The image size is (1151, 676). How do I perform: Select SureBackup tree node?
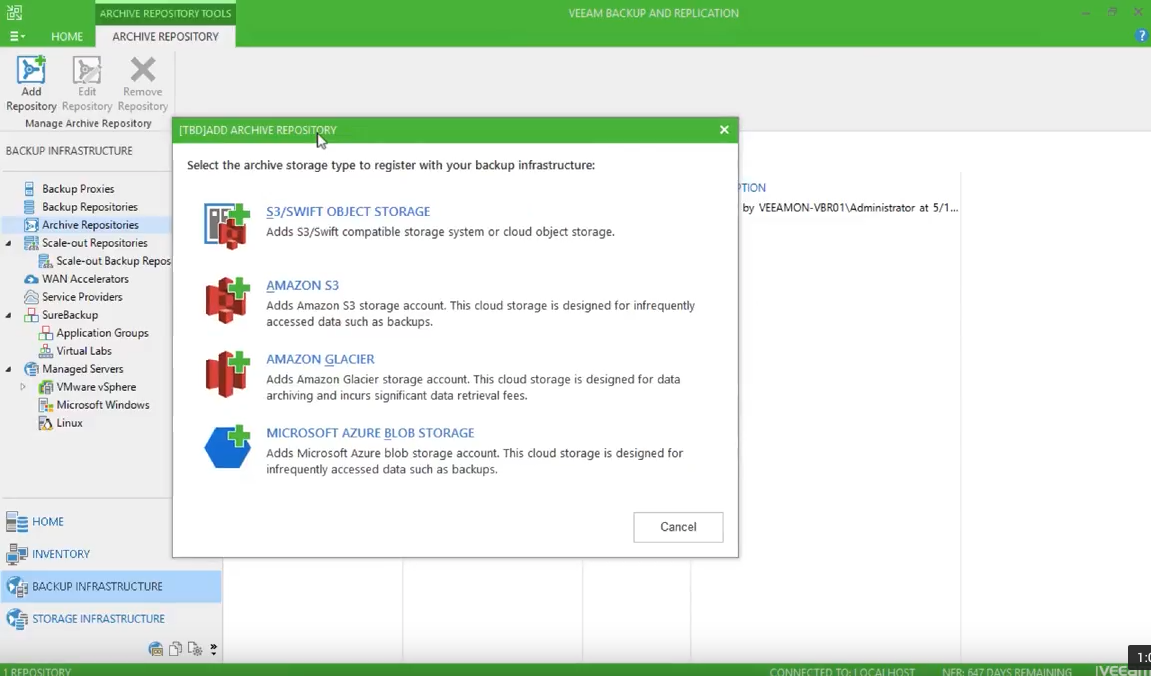click(70, 315)
